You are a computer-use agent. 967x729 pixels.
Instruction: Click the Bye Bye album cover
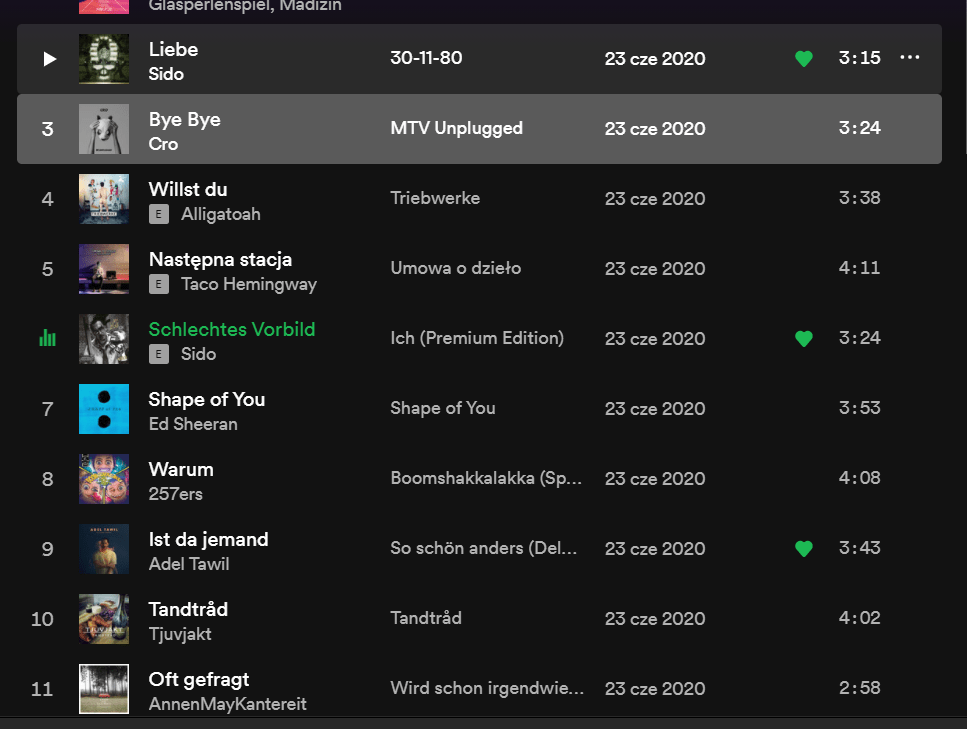point(104,129)
